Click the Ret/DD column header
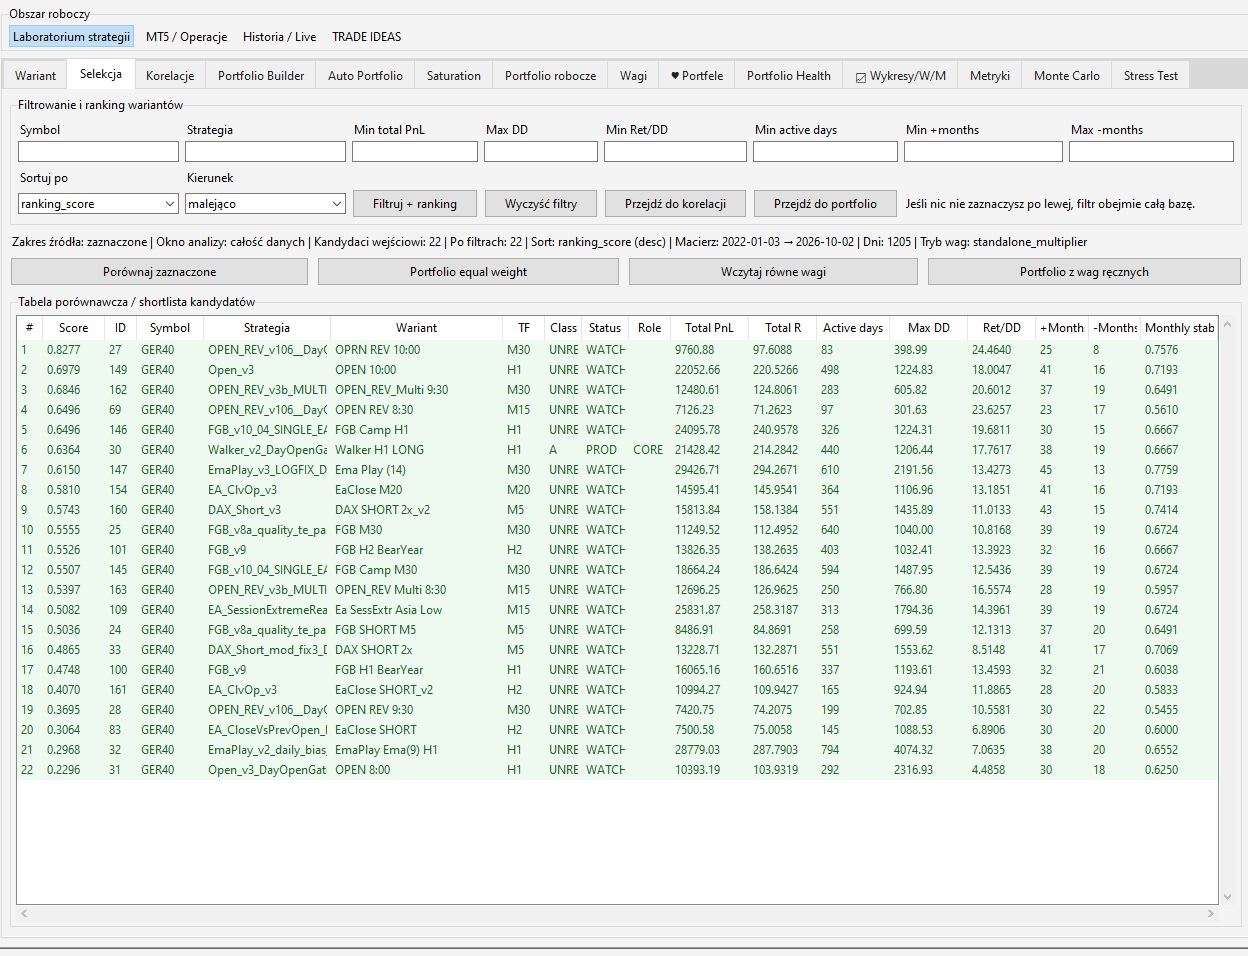The width and height of the screenshot is (1248, 956). click(1002, 328)
